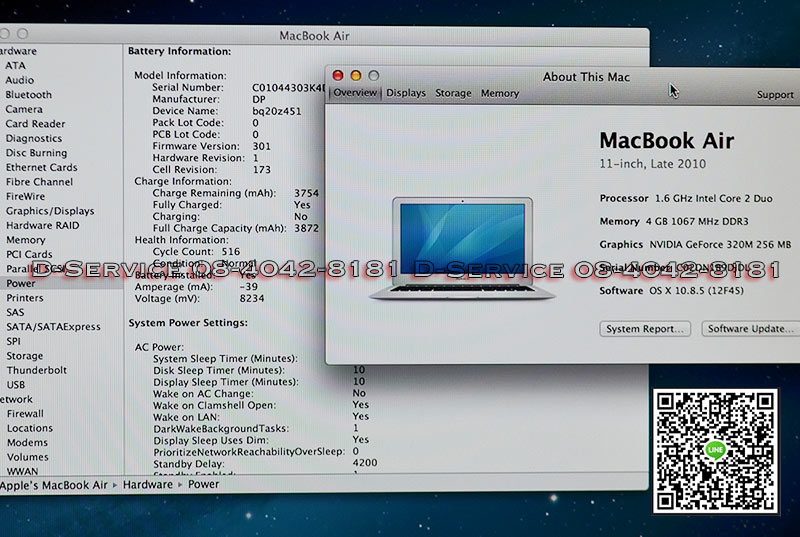Select Hardware RAID in the sidebar
The image size is (800, 537).
coord(42,225)
